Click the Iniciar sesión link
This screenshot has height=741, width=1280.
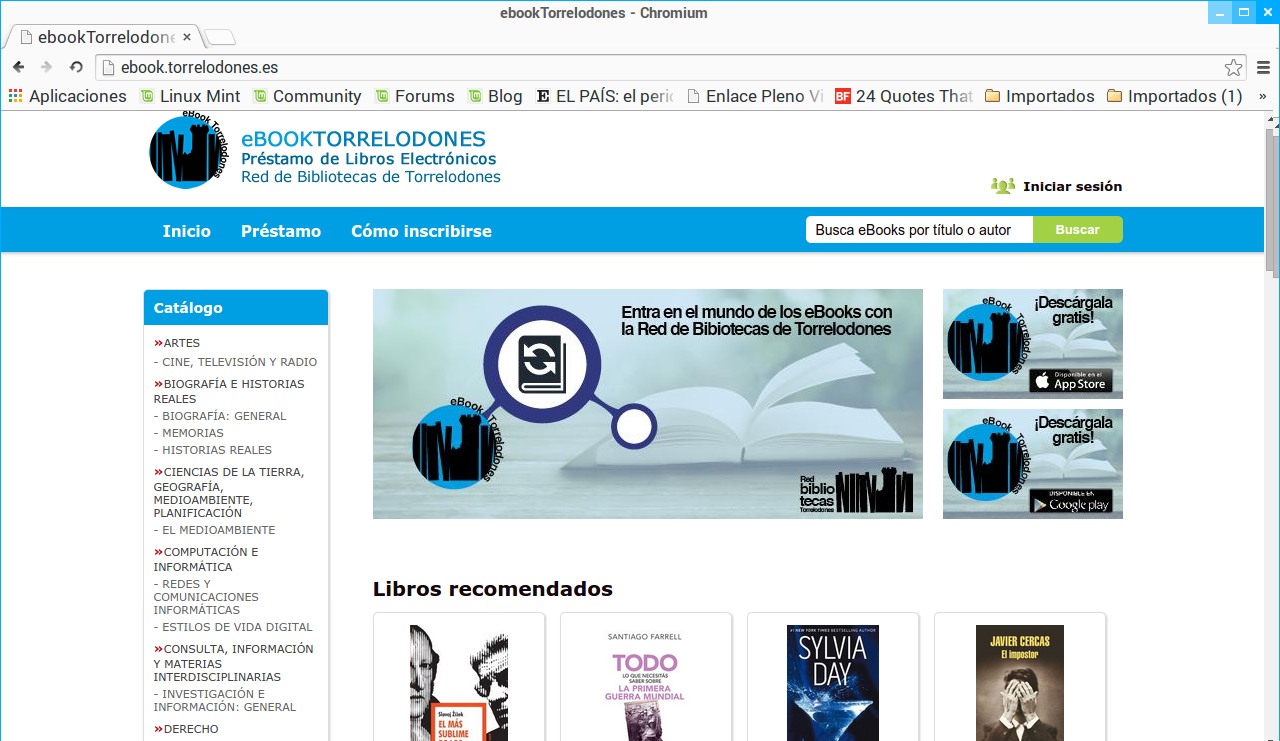point(1072,186)
